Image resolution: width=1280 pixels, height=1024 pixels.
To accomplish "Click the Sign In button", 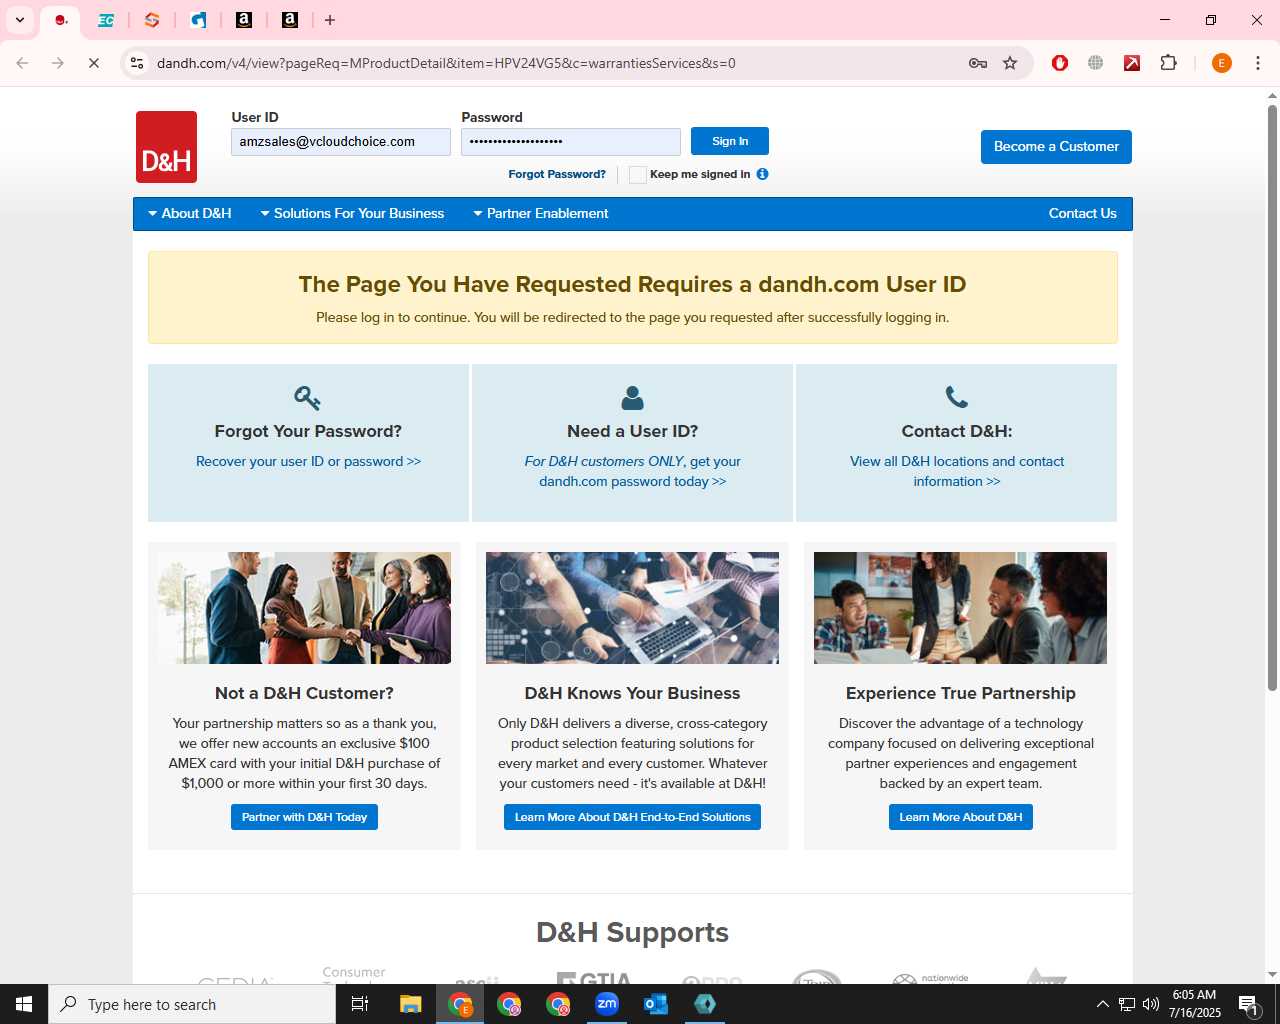I will tap(730, 141).
